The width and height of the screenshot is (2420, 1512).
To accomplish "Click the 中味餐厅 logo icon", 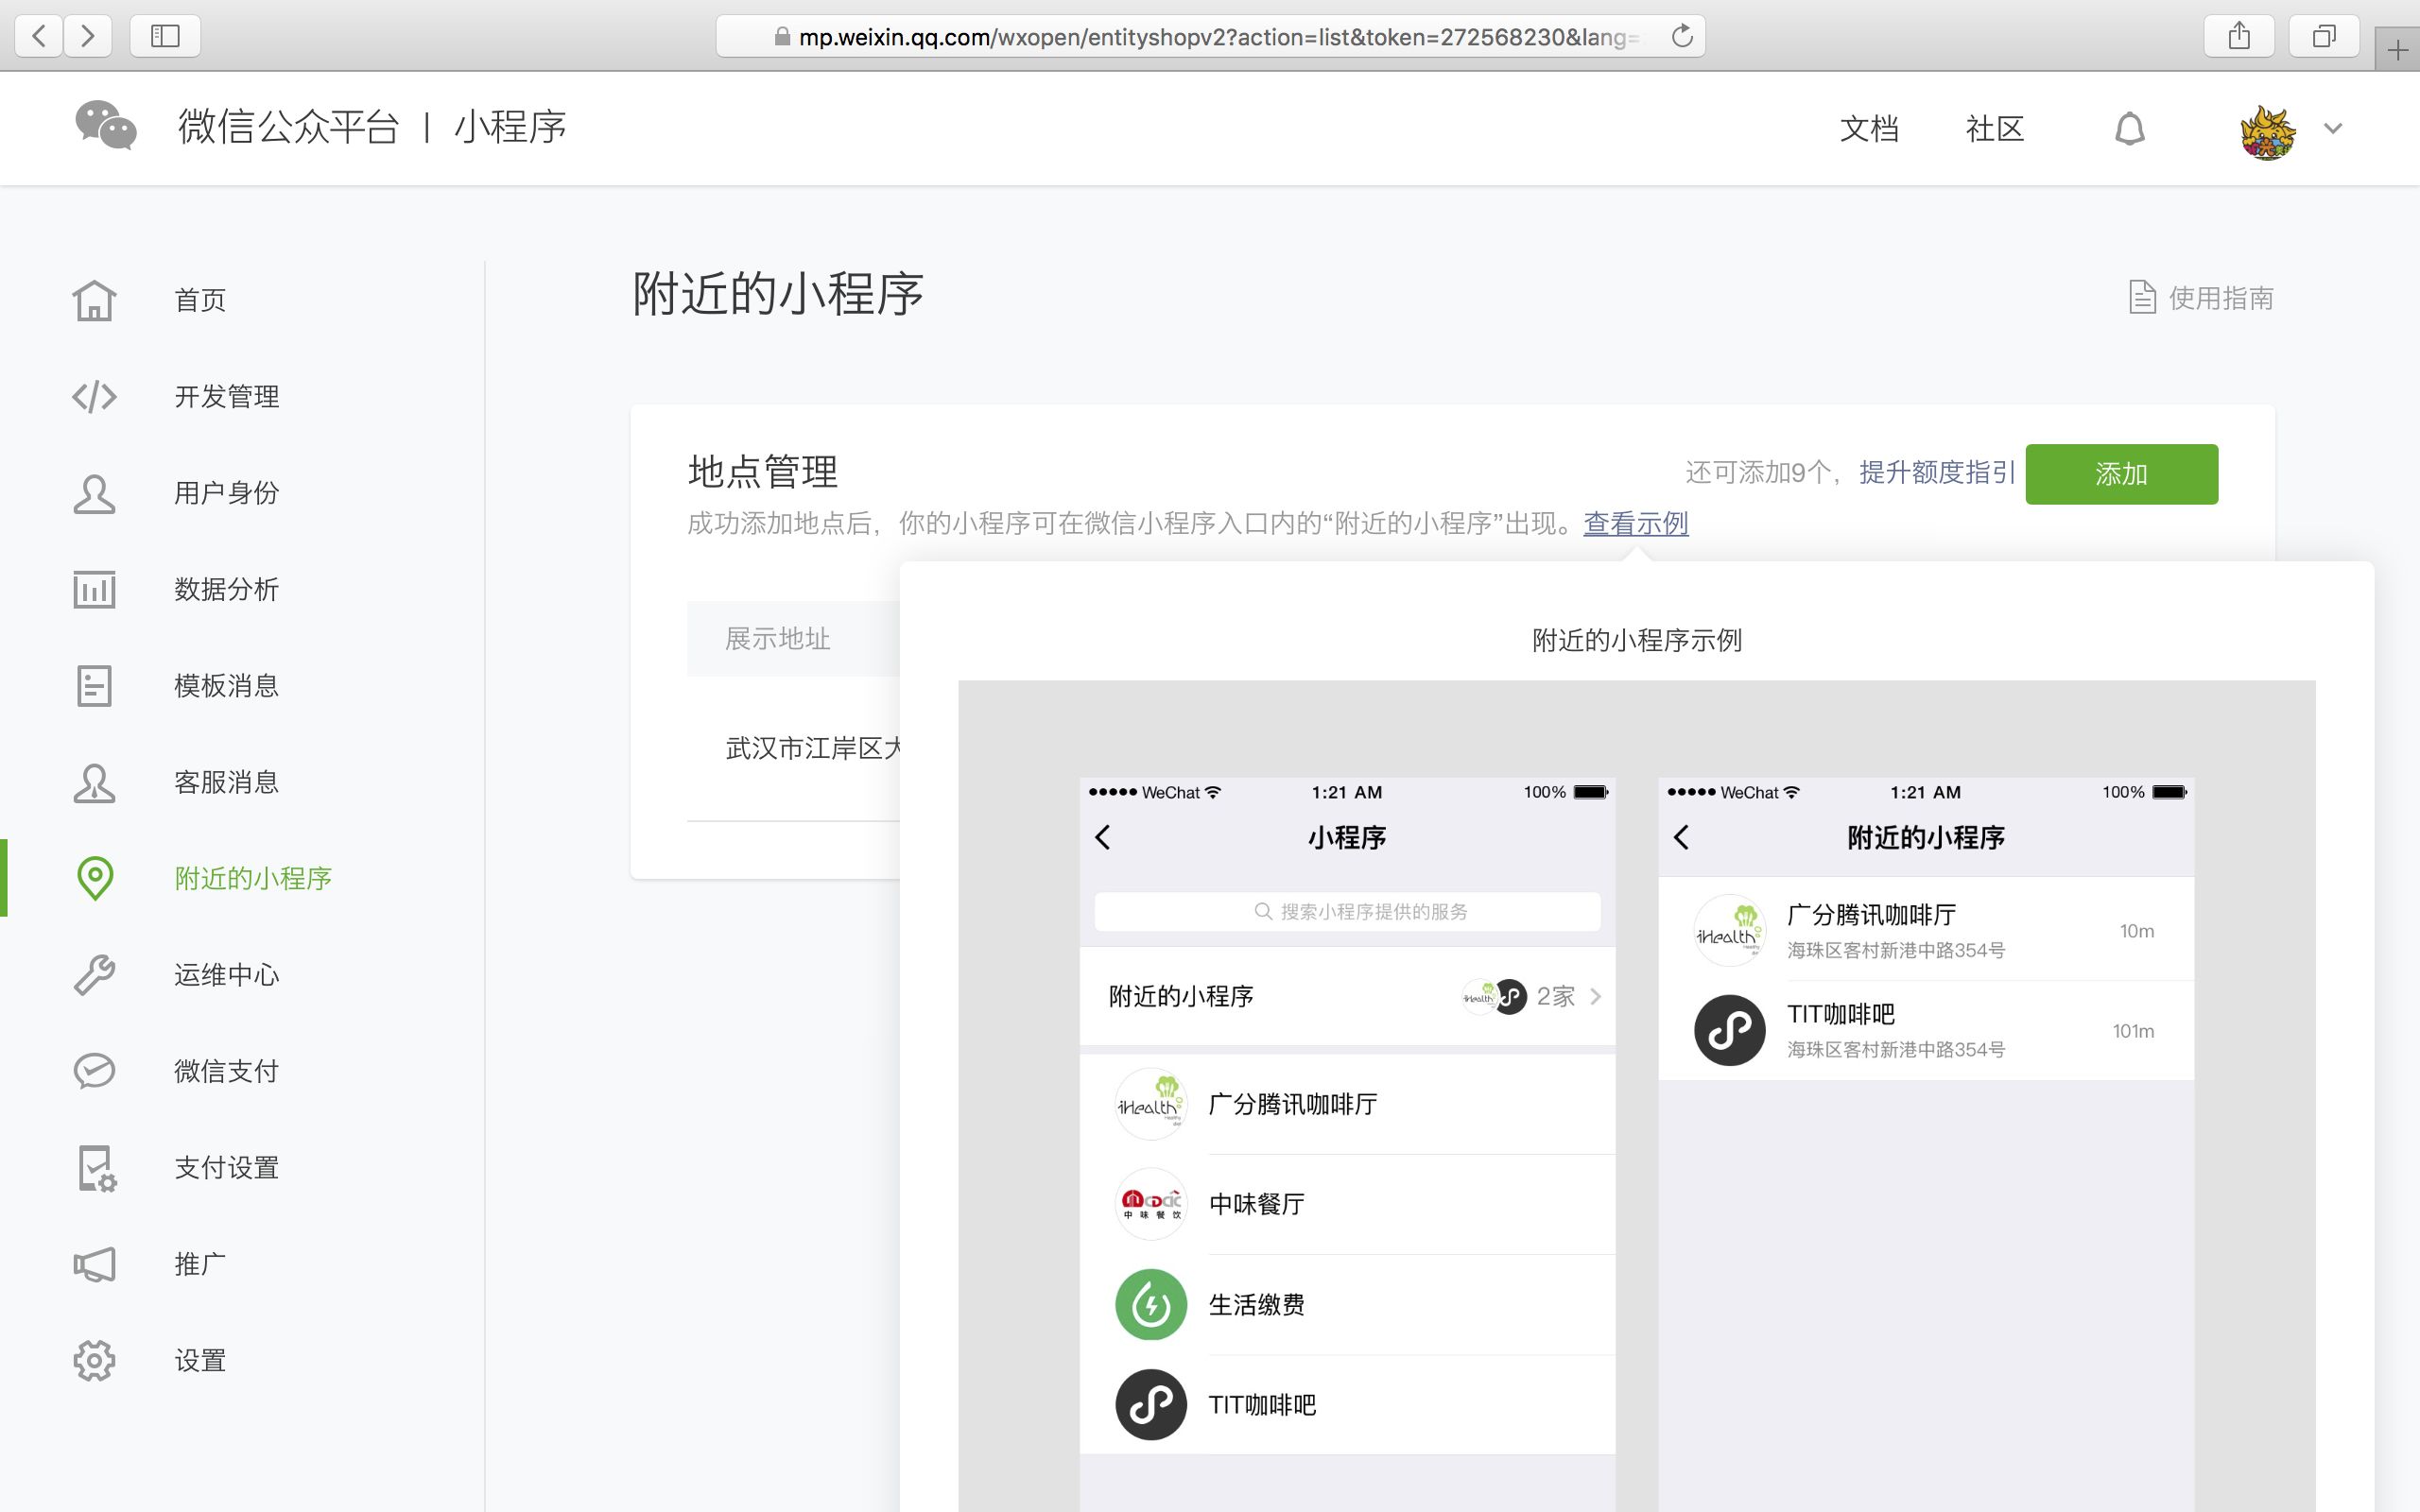I will click(1151, 1204).
